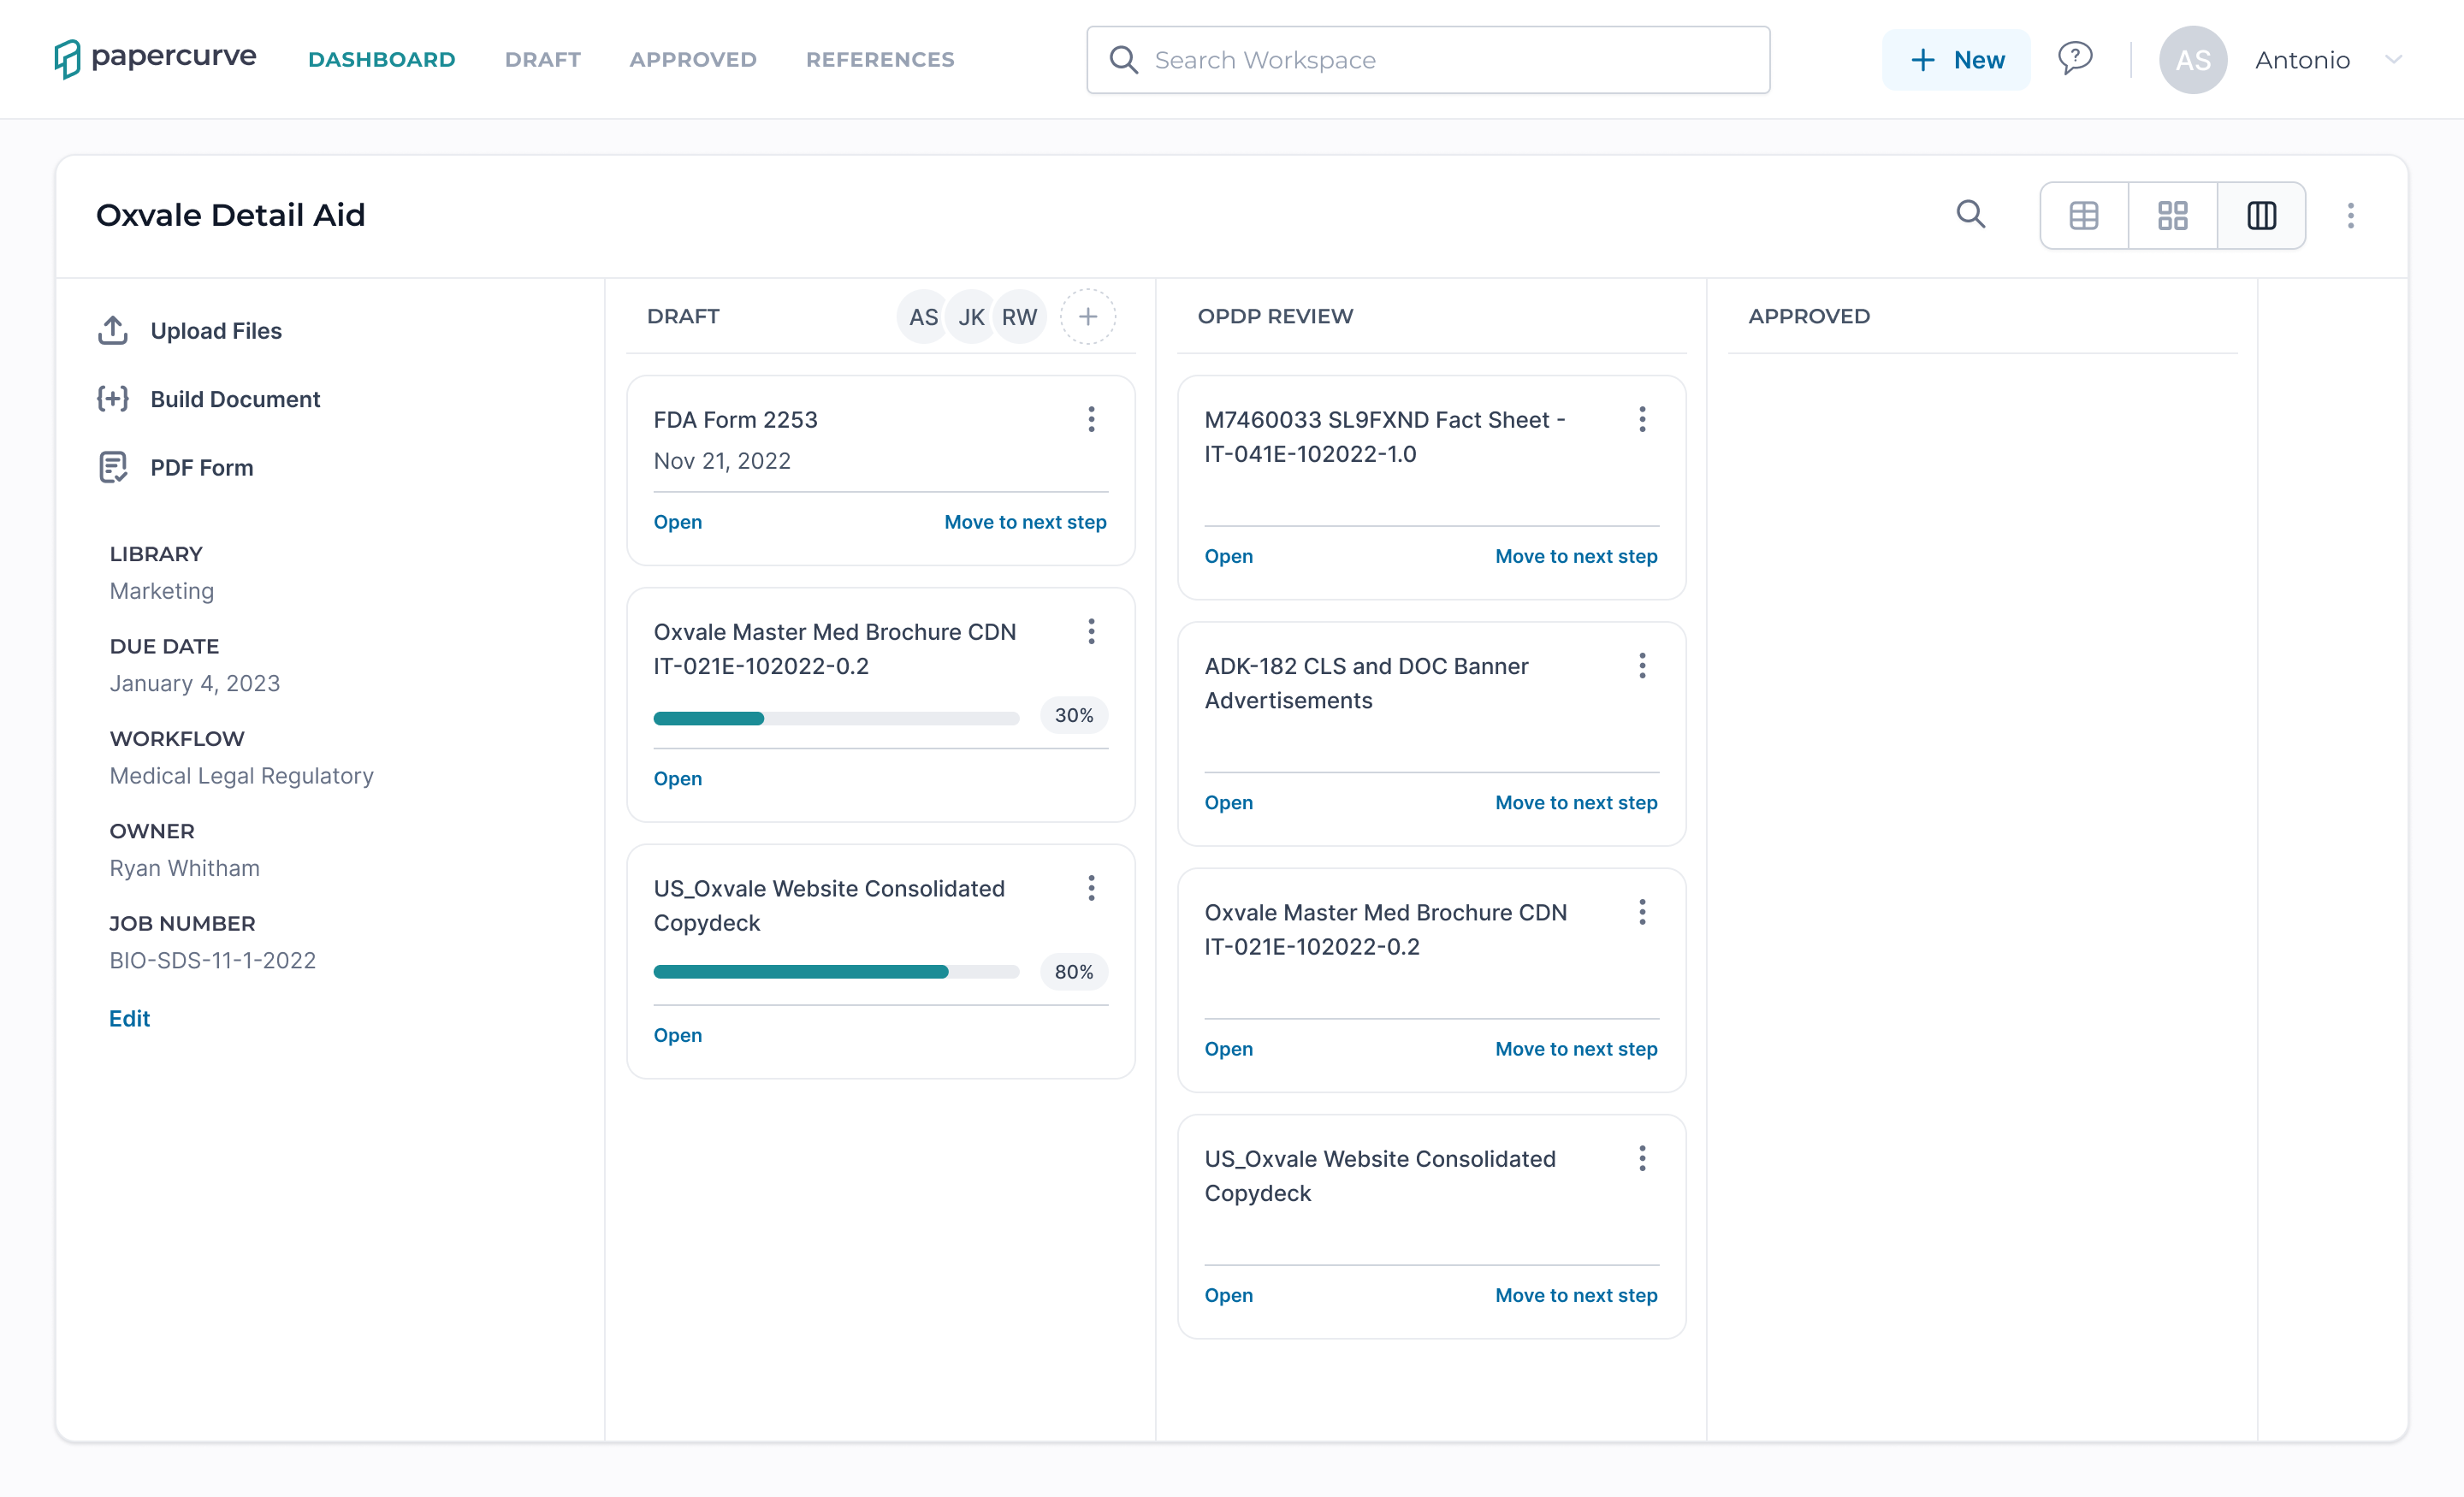
Task: Expand the Antonio account dropdown
Action: [2394, 60]
